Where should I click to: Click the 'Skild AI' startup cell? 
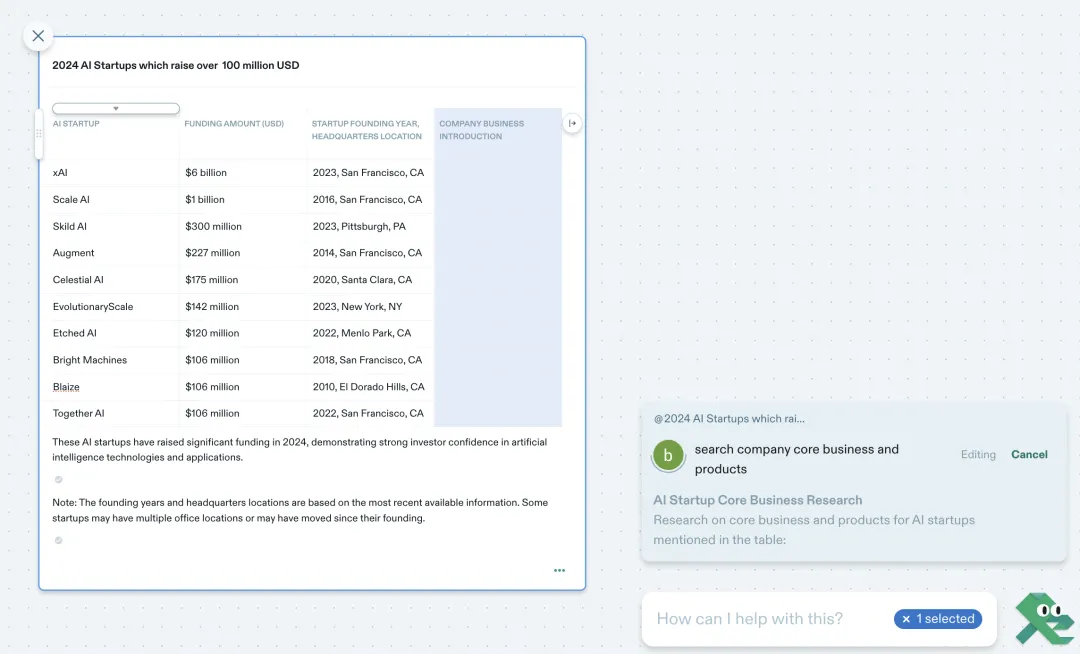click(115, 226)
